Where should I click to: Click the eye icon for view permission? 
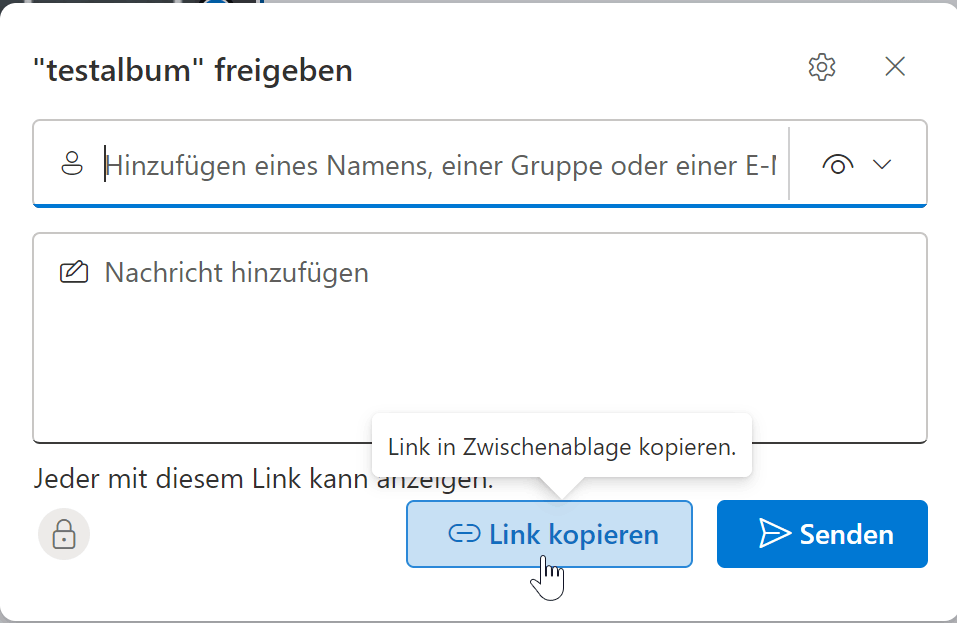coord(838,165)
